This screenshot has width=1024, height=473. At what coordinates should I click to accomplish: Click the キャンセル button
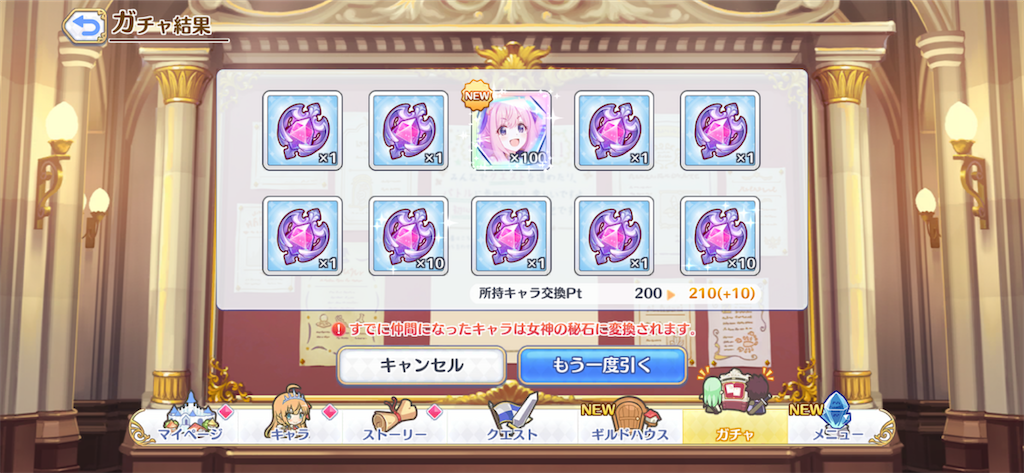click(421, 365)
